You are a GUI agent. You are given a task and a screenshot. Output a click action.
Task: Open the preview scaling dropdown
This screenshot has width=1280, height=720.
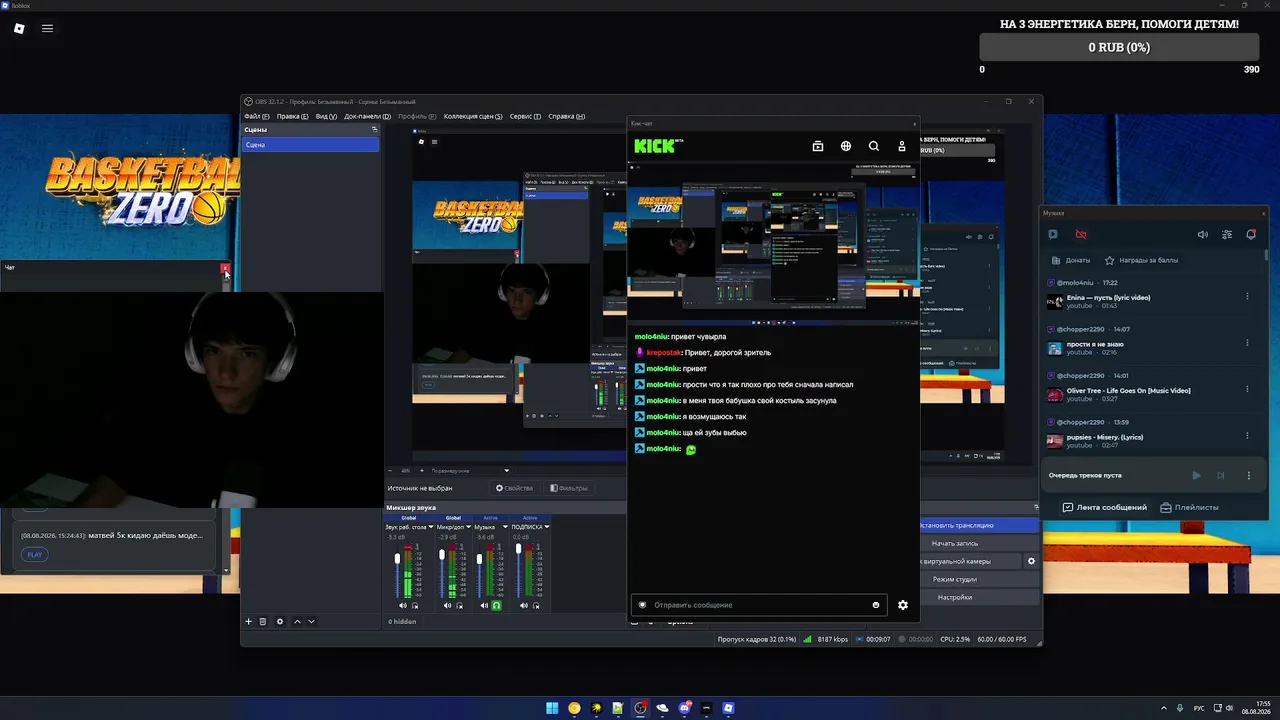[470, 470]
